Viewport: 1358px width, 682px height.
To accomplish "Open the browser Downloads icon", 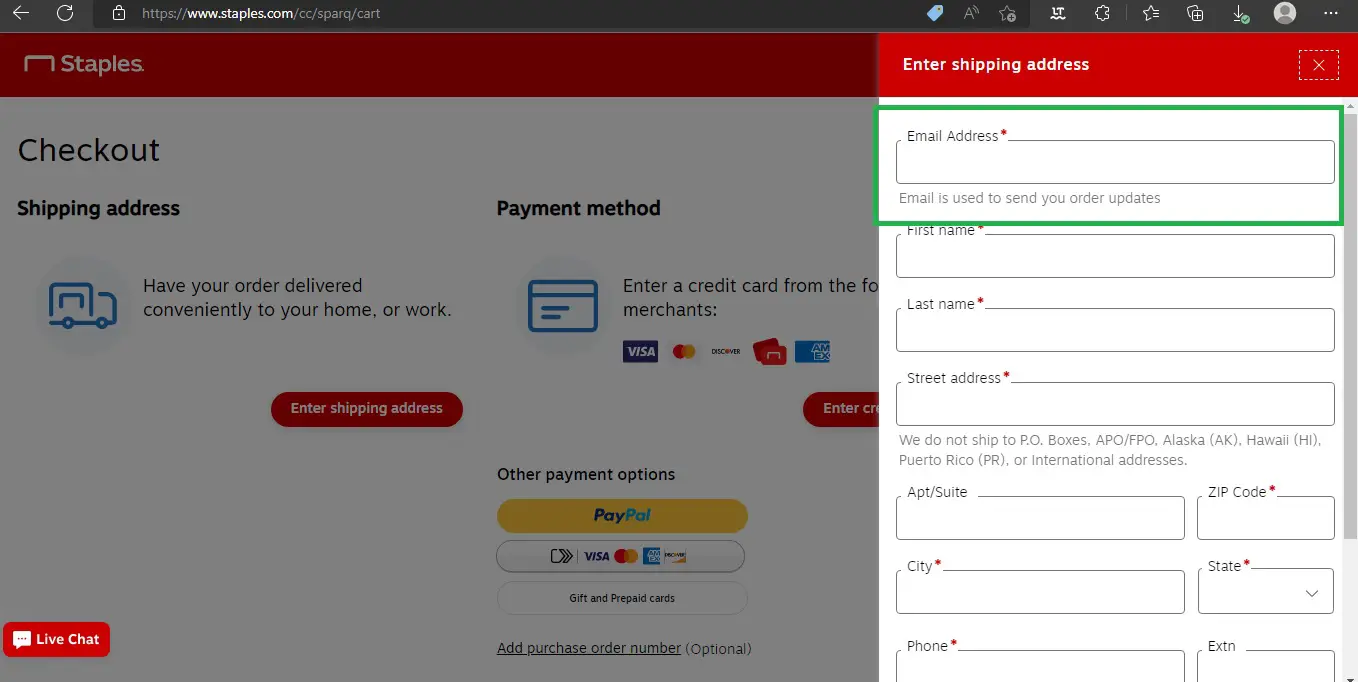I will click(x=1240, y=15).
